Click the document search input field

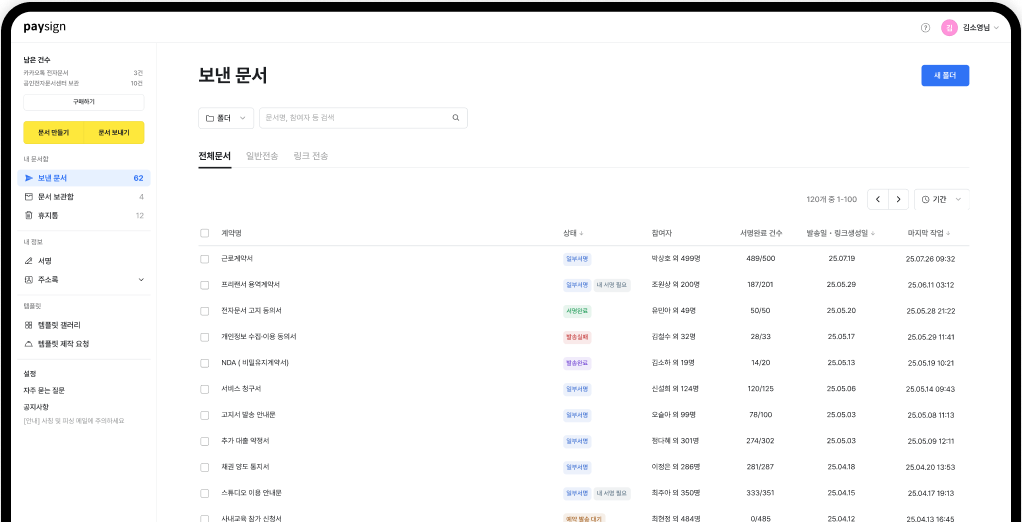tap(355, 118)
